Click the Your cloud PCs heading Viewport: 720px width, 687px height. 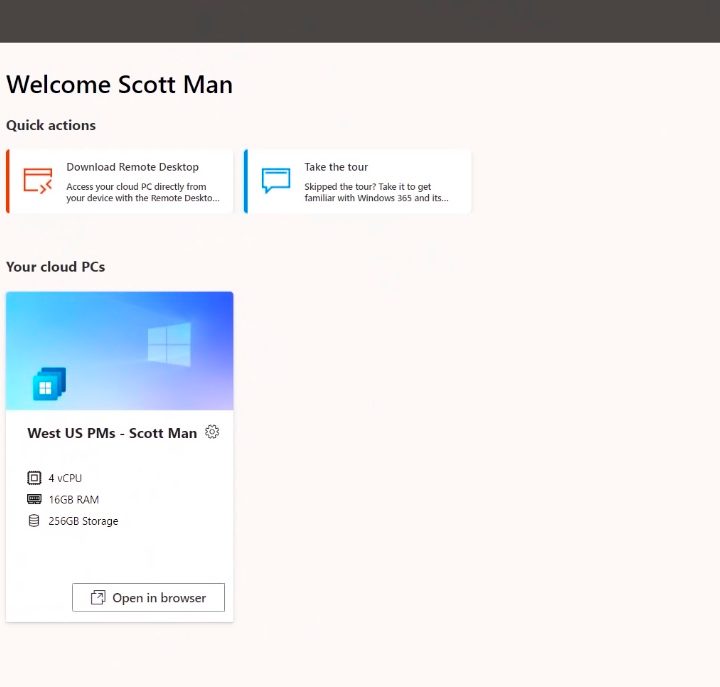coord(55,267)
